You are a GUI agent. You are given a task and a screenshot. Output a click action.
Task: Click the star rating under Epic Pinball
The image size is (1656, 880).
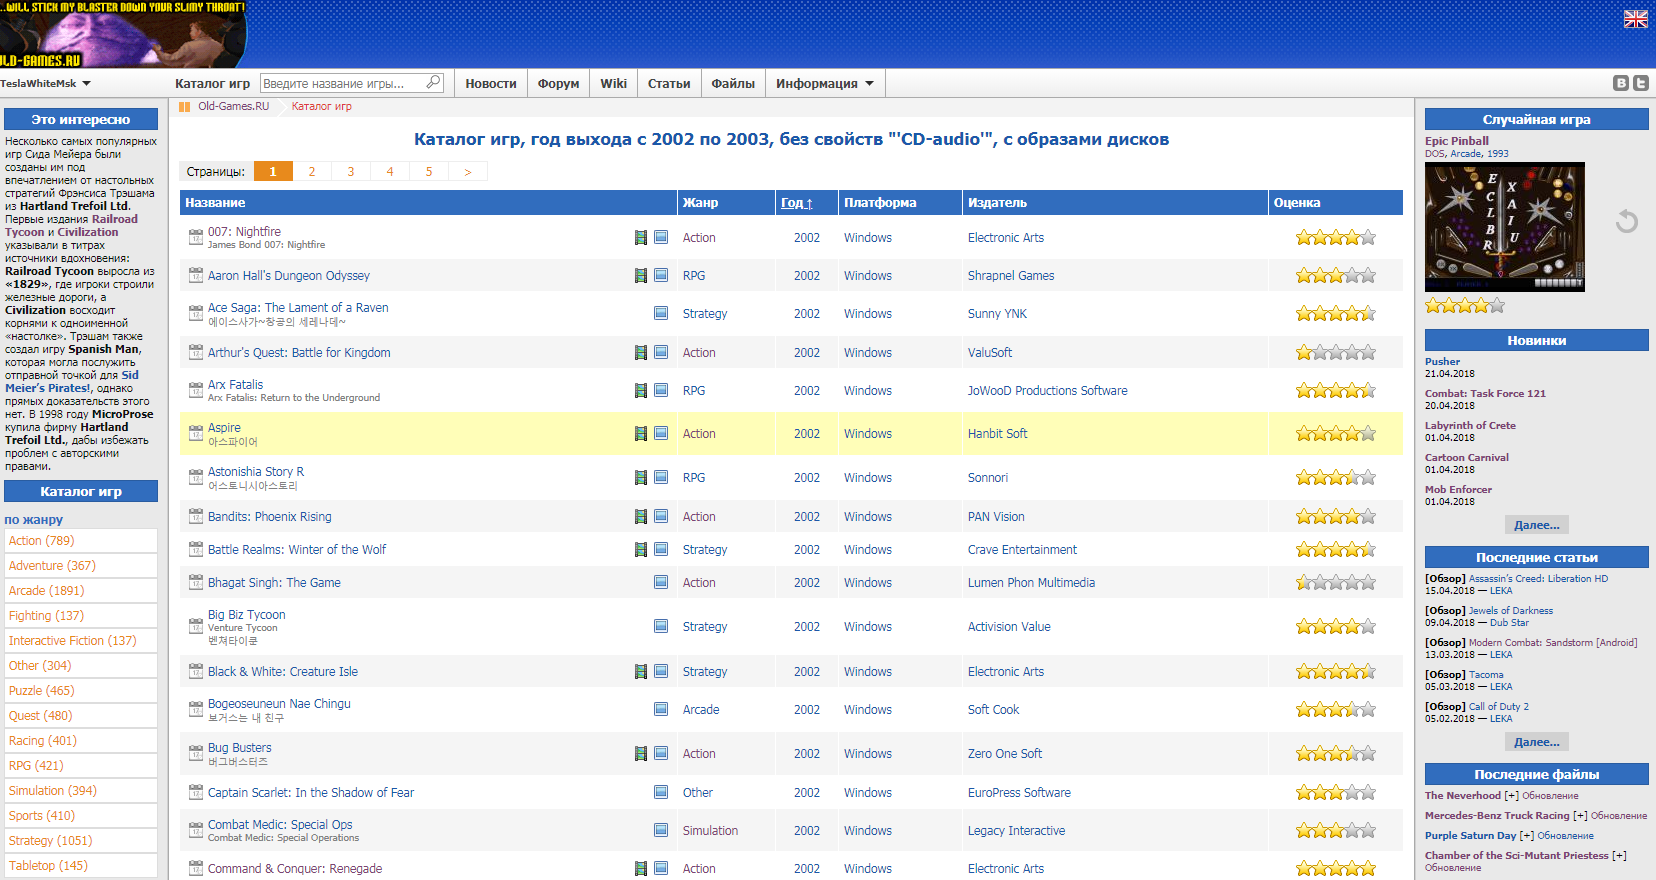pos(1465,306)
